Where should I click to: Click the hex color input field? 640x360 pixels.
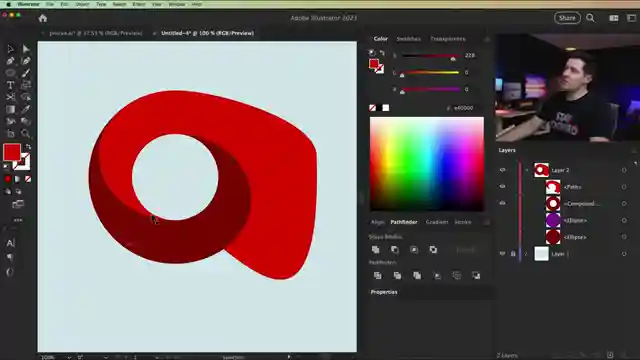point(463,108)
